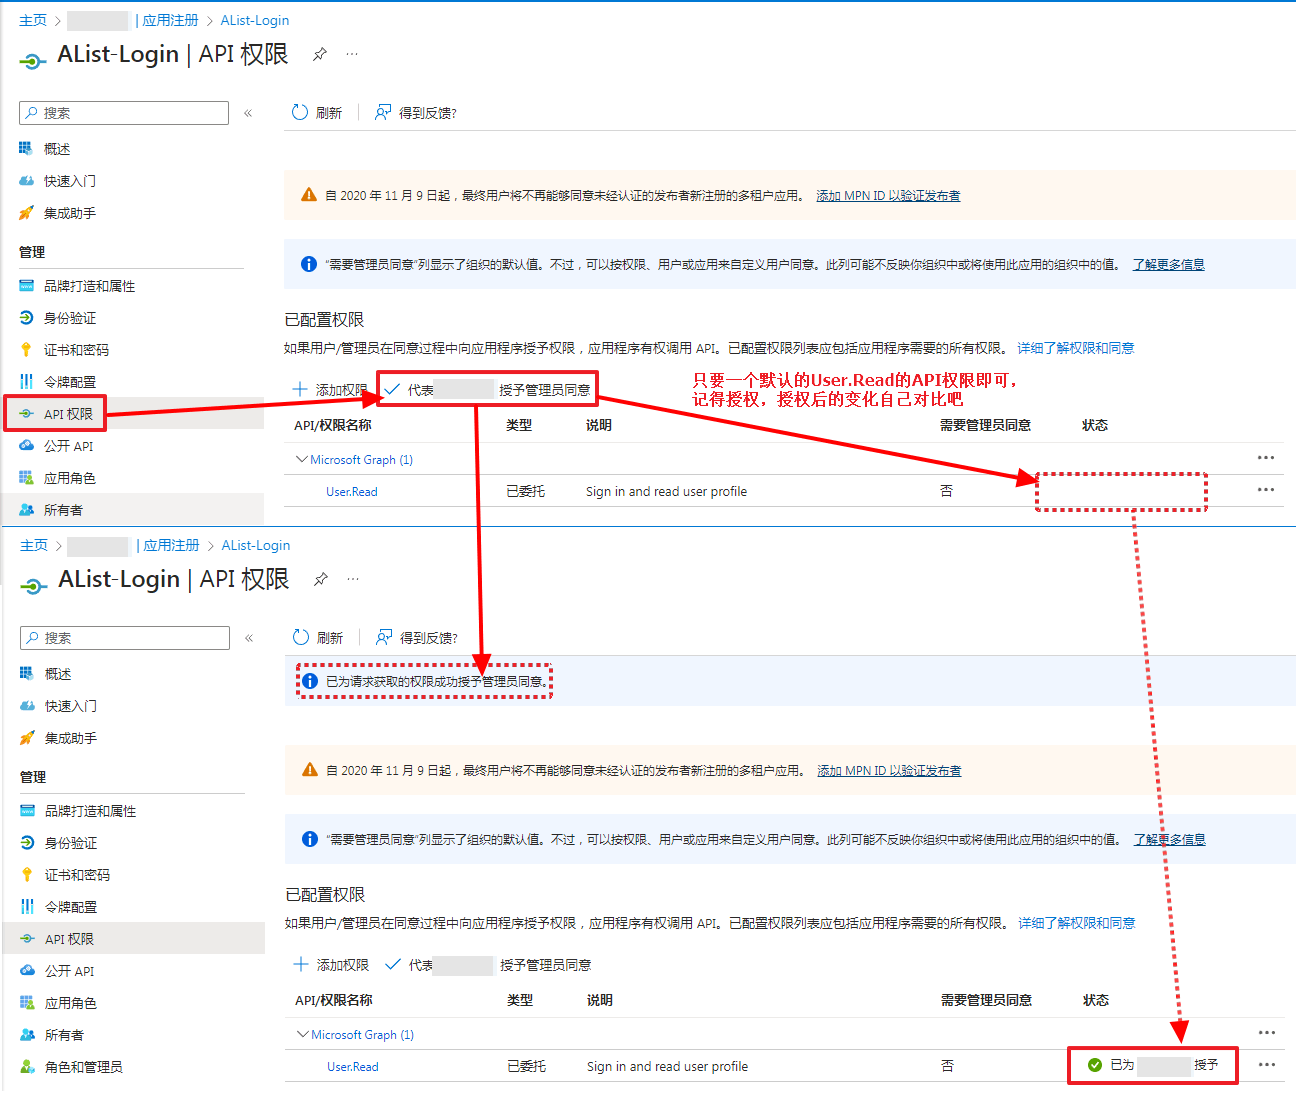1296x1115 pixels.
Task: Select API 权限 in the upper sidebar
Action: (68, 414)
